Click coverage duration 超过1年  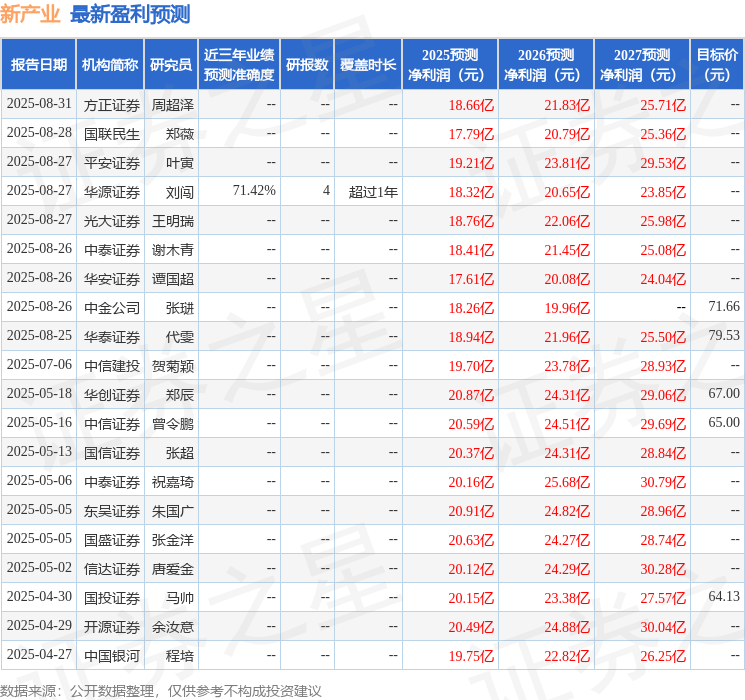[x=373, y=192]
